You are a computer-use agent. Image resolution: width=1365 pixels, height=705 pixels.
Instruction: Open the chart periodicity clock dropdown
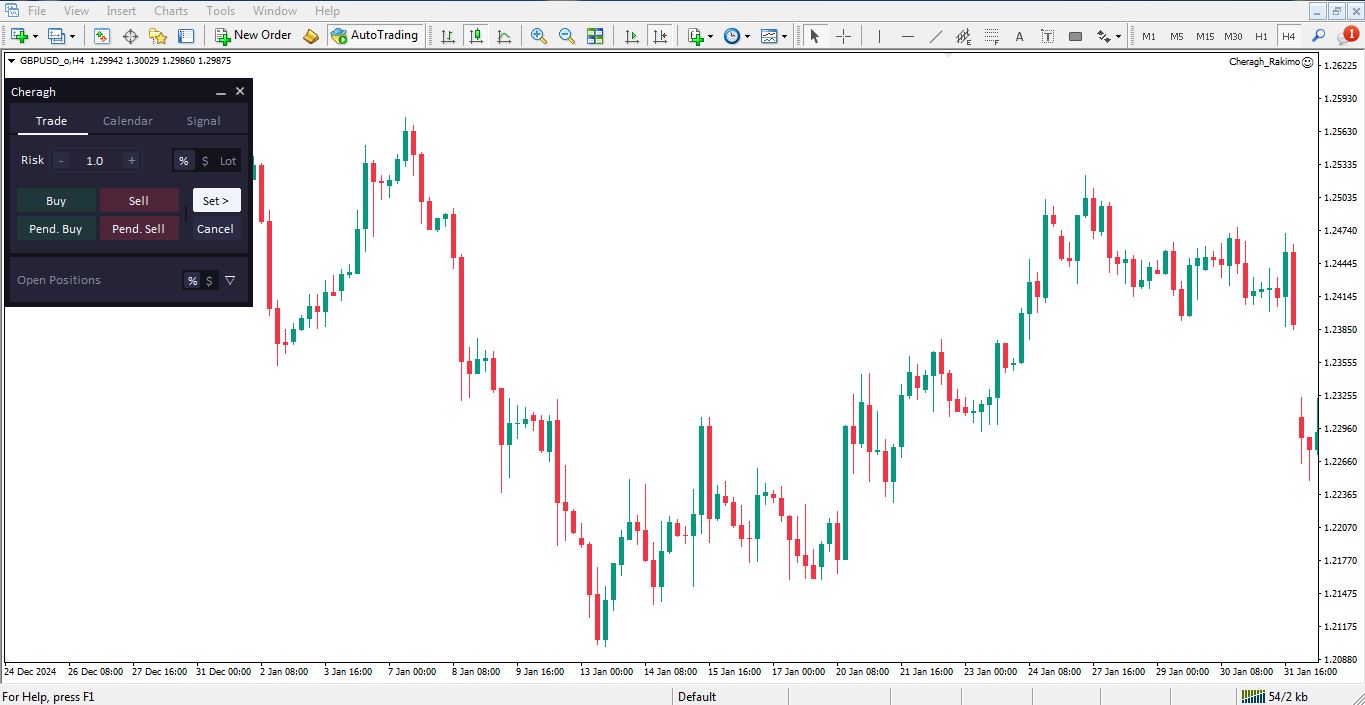[x=749, y=36]
